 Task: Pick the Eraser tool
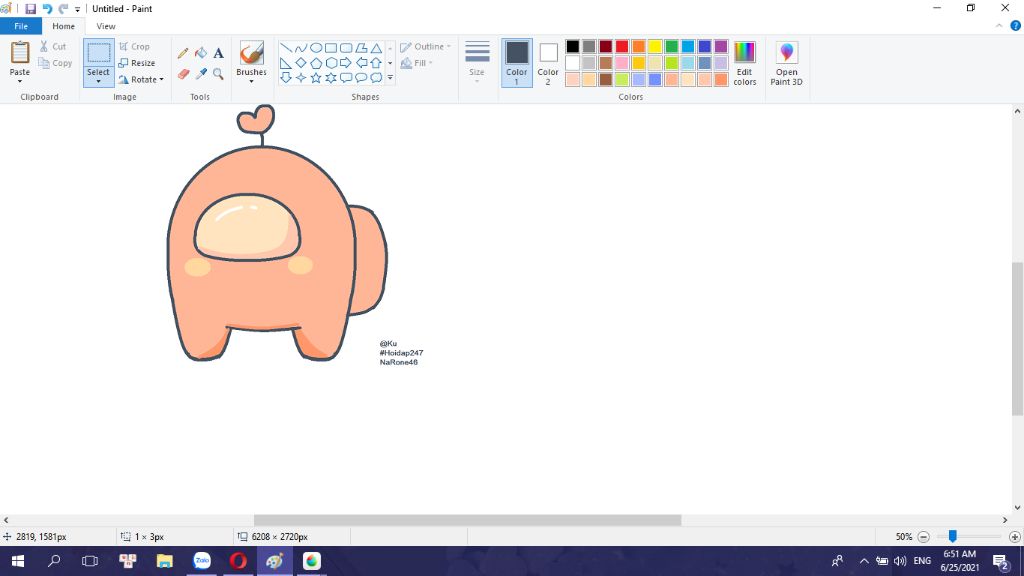tap(183, 74)
